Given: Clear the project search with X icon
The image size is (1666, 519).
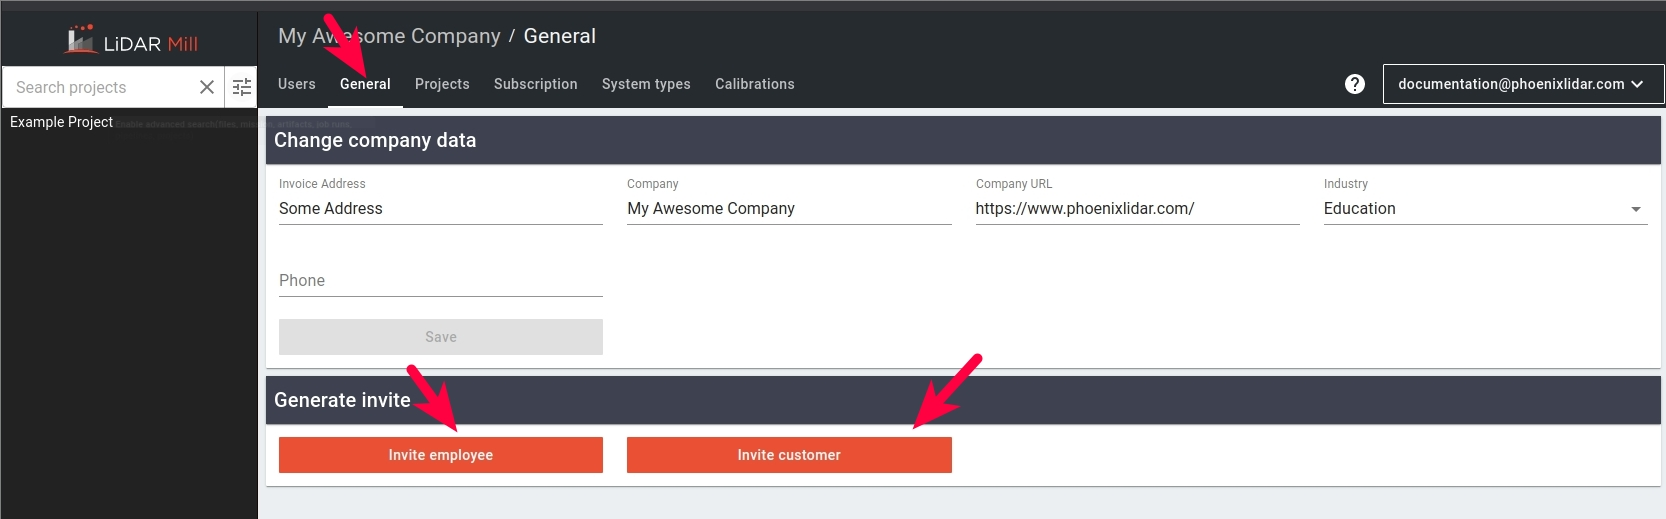Looking at the screenshot, I should coord(207,87).
